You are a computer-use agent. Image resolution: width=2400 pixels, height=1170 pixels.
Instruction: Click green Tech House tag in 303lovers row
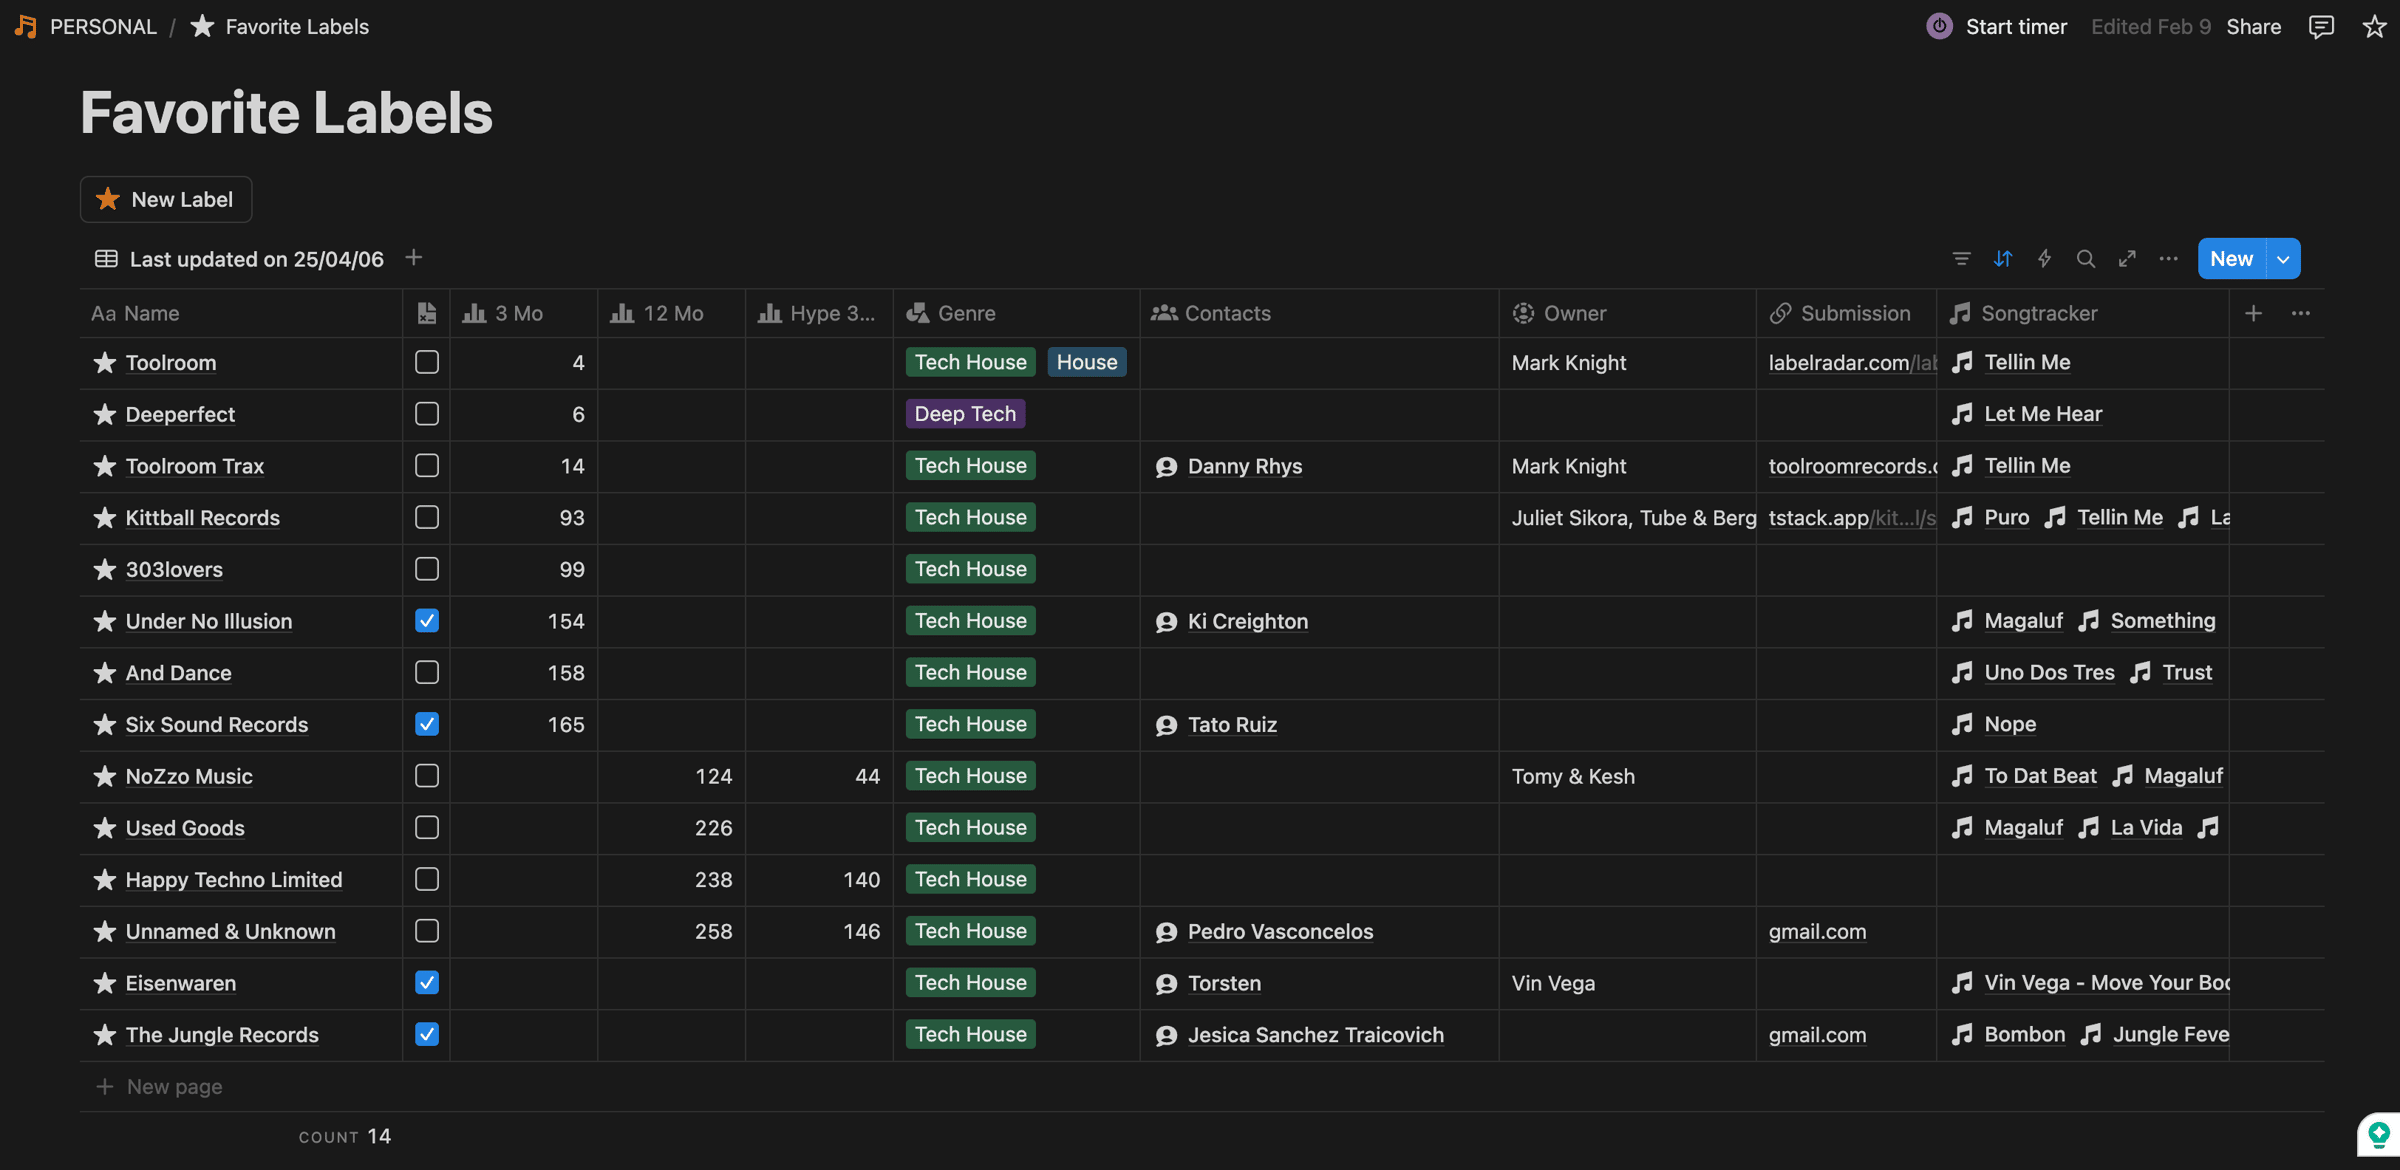coord(970,569)
